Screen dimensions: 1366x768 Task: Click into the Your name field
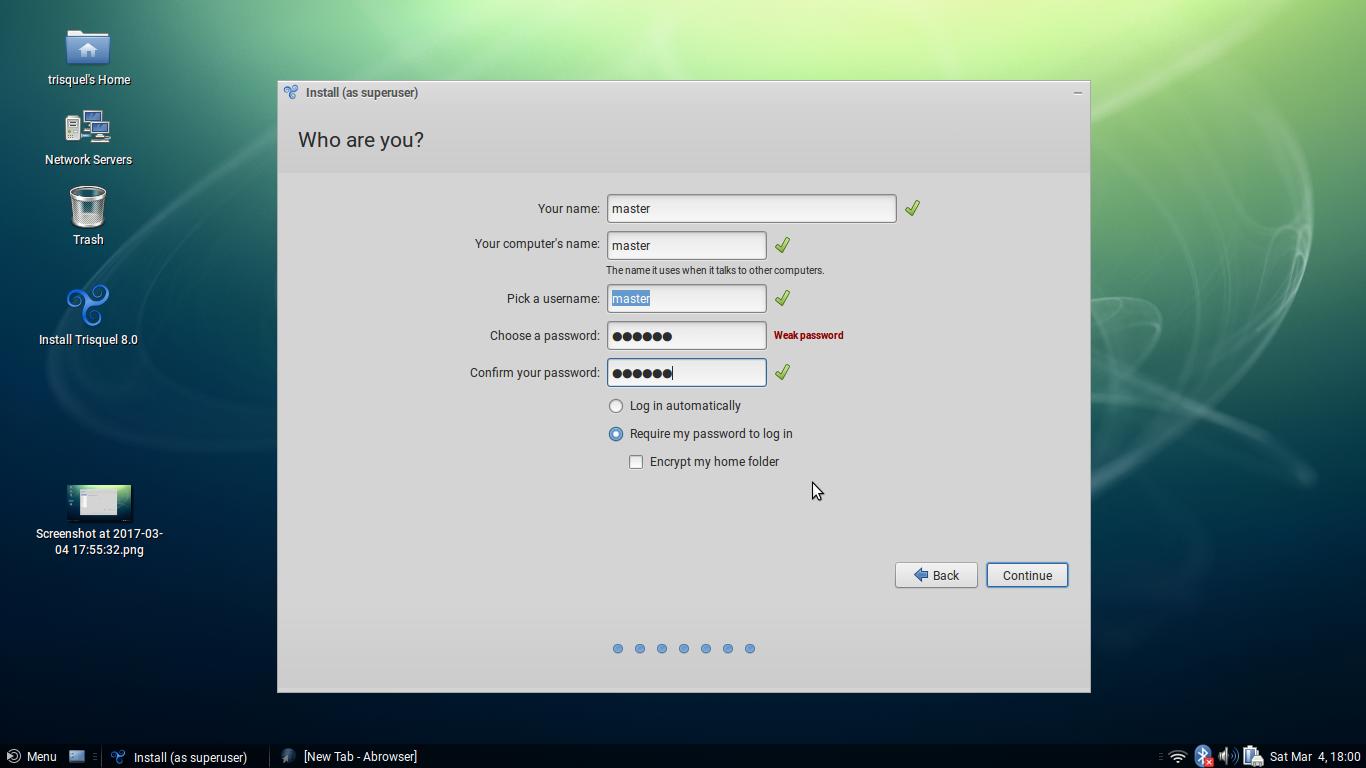[751, 208]
